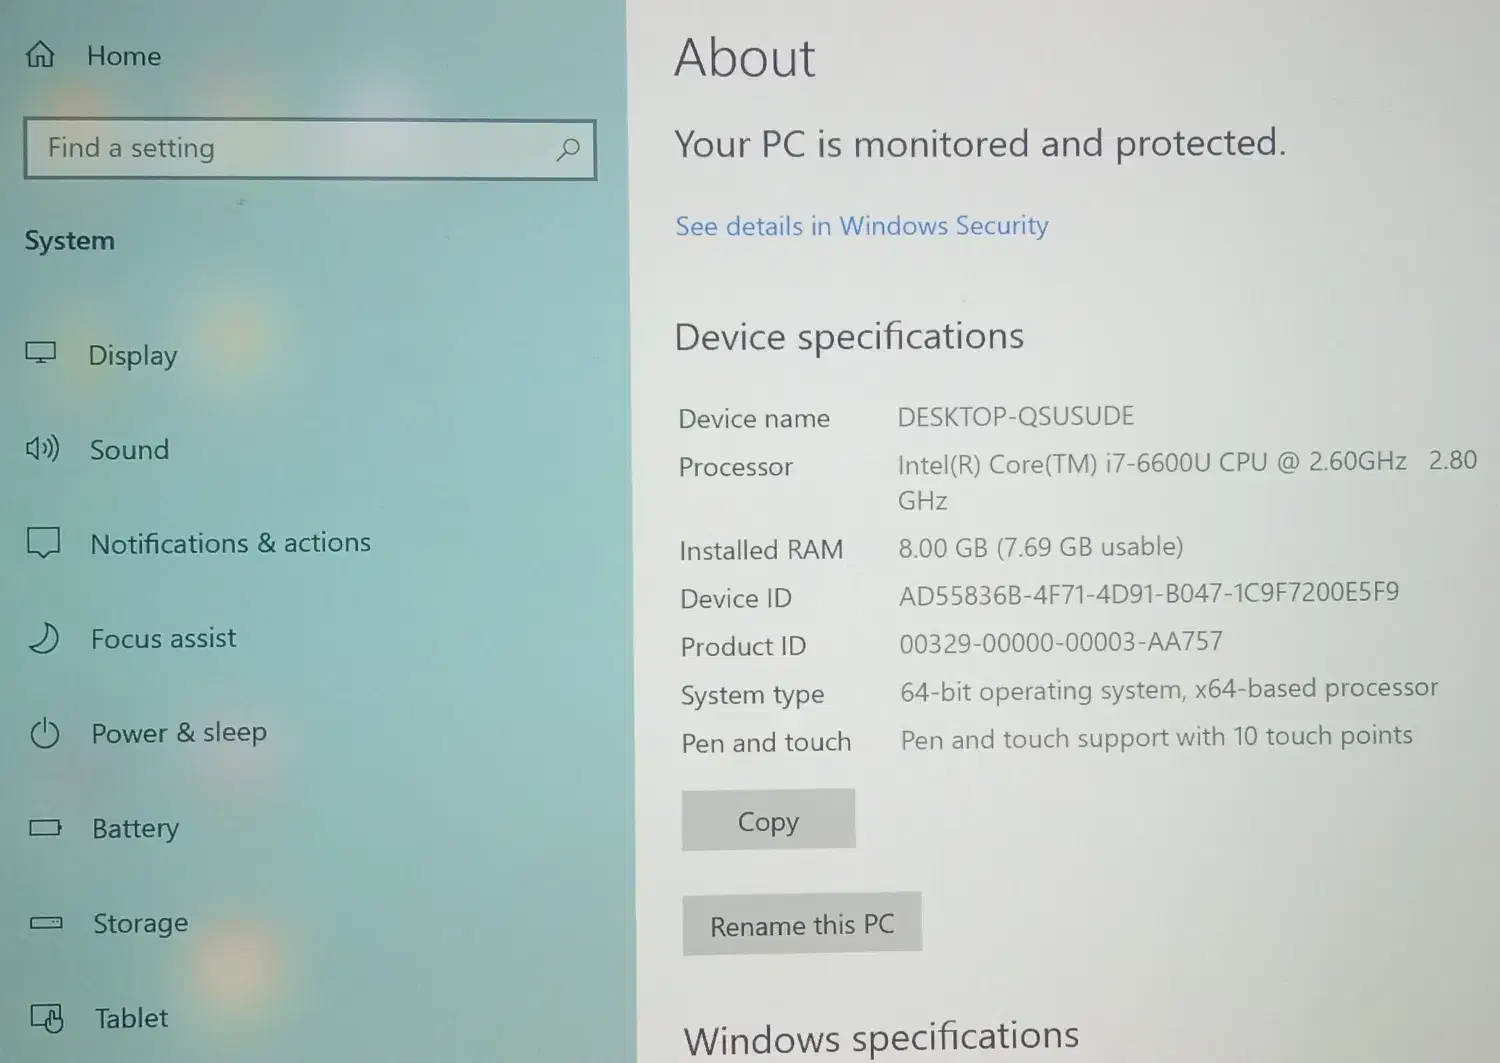Select Power & sleep label

click(x=179, y=733)
